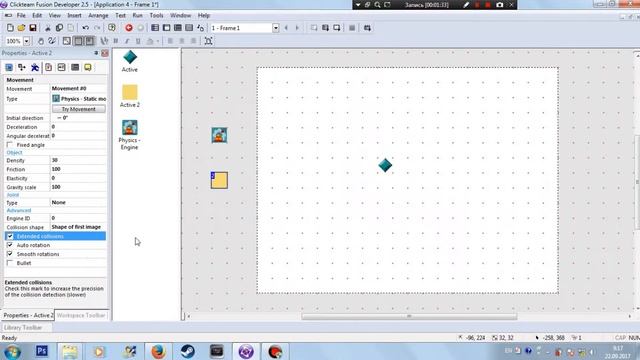Open Firefox from the taskbar
This screenshot has height=360, width=640.
(158, 351)
